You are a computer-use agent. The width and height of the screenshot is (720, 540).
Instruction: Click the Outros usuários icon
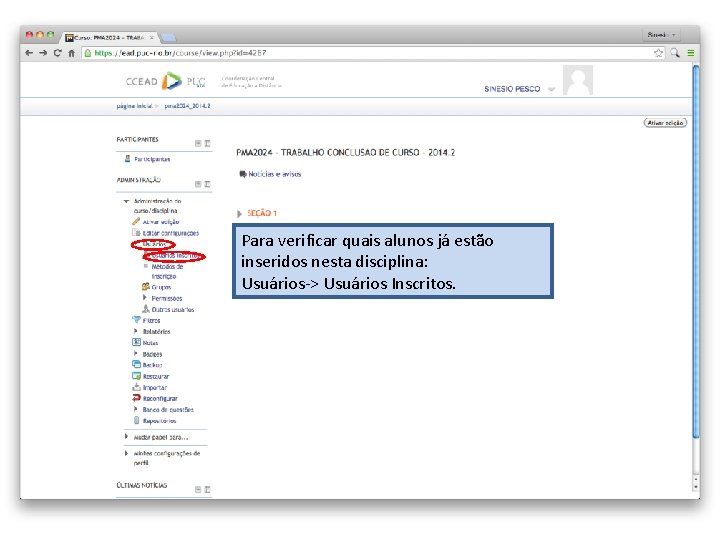pos(146,309)
